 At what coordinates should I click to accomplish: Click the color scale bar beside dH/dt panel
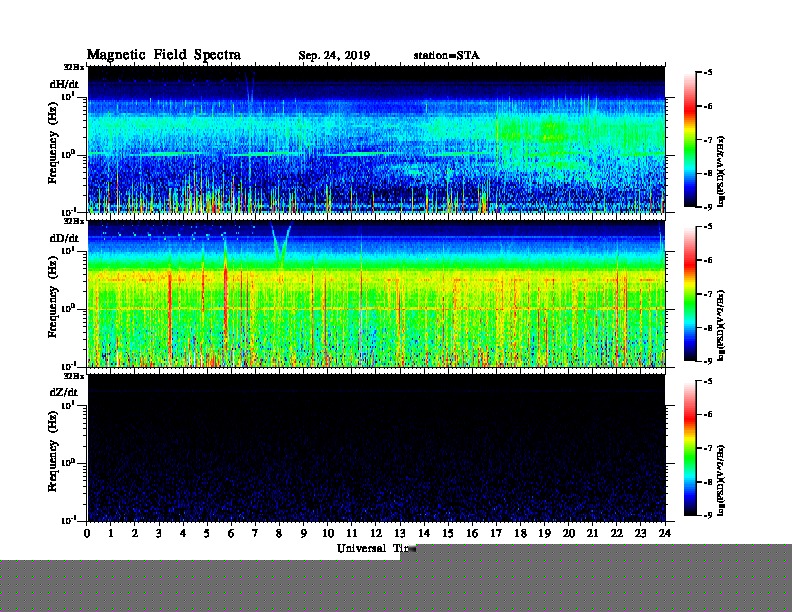tap(690, 139)
